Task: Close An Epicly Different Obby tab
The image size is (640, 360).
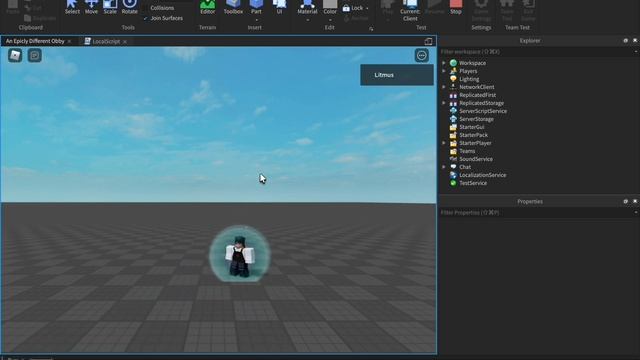Action: coord(69,42)
